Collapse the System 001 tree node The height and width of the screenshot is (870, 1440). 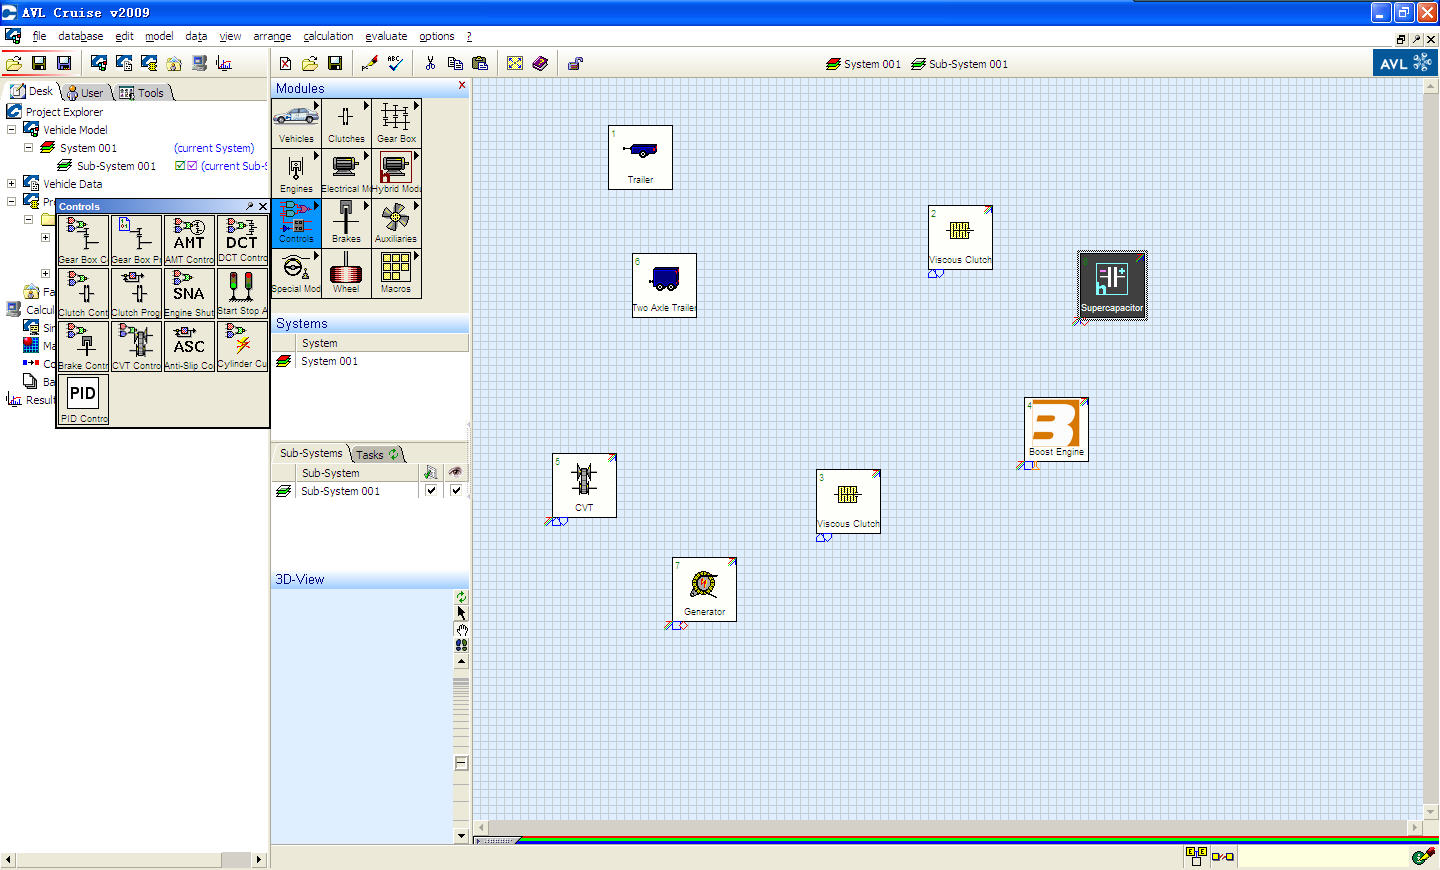(28, 147)
